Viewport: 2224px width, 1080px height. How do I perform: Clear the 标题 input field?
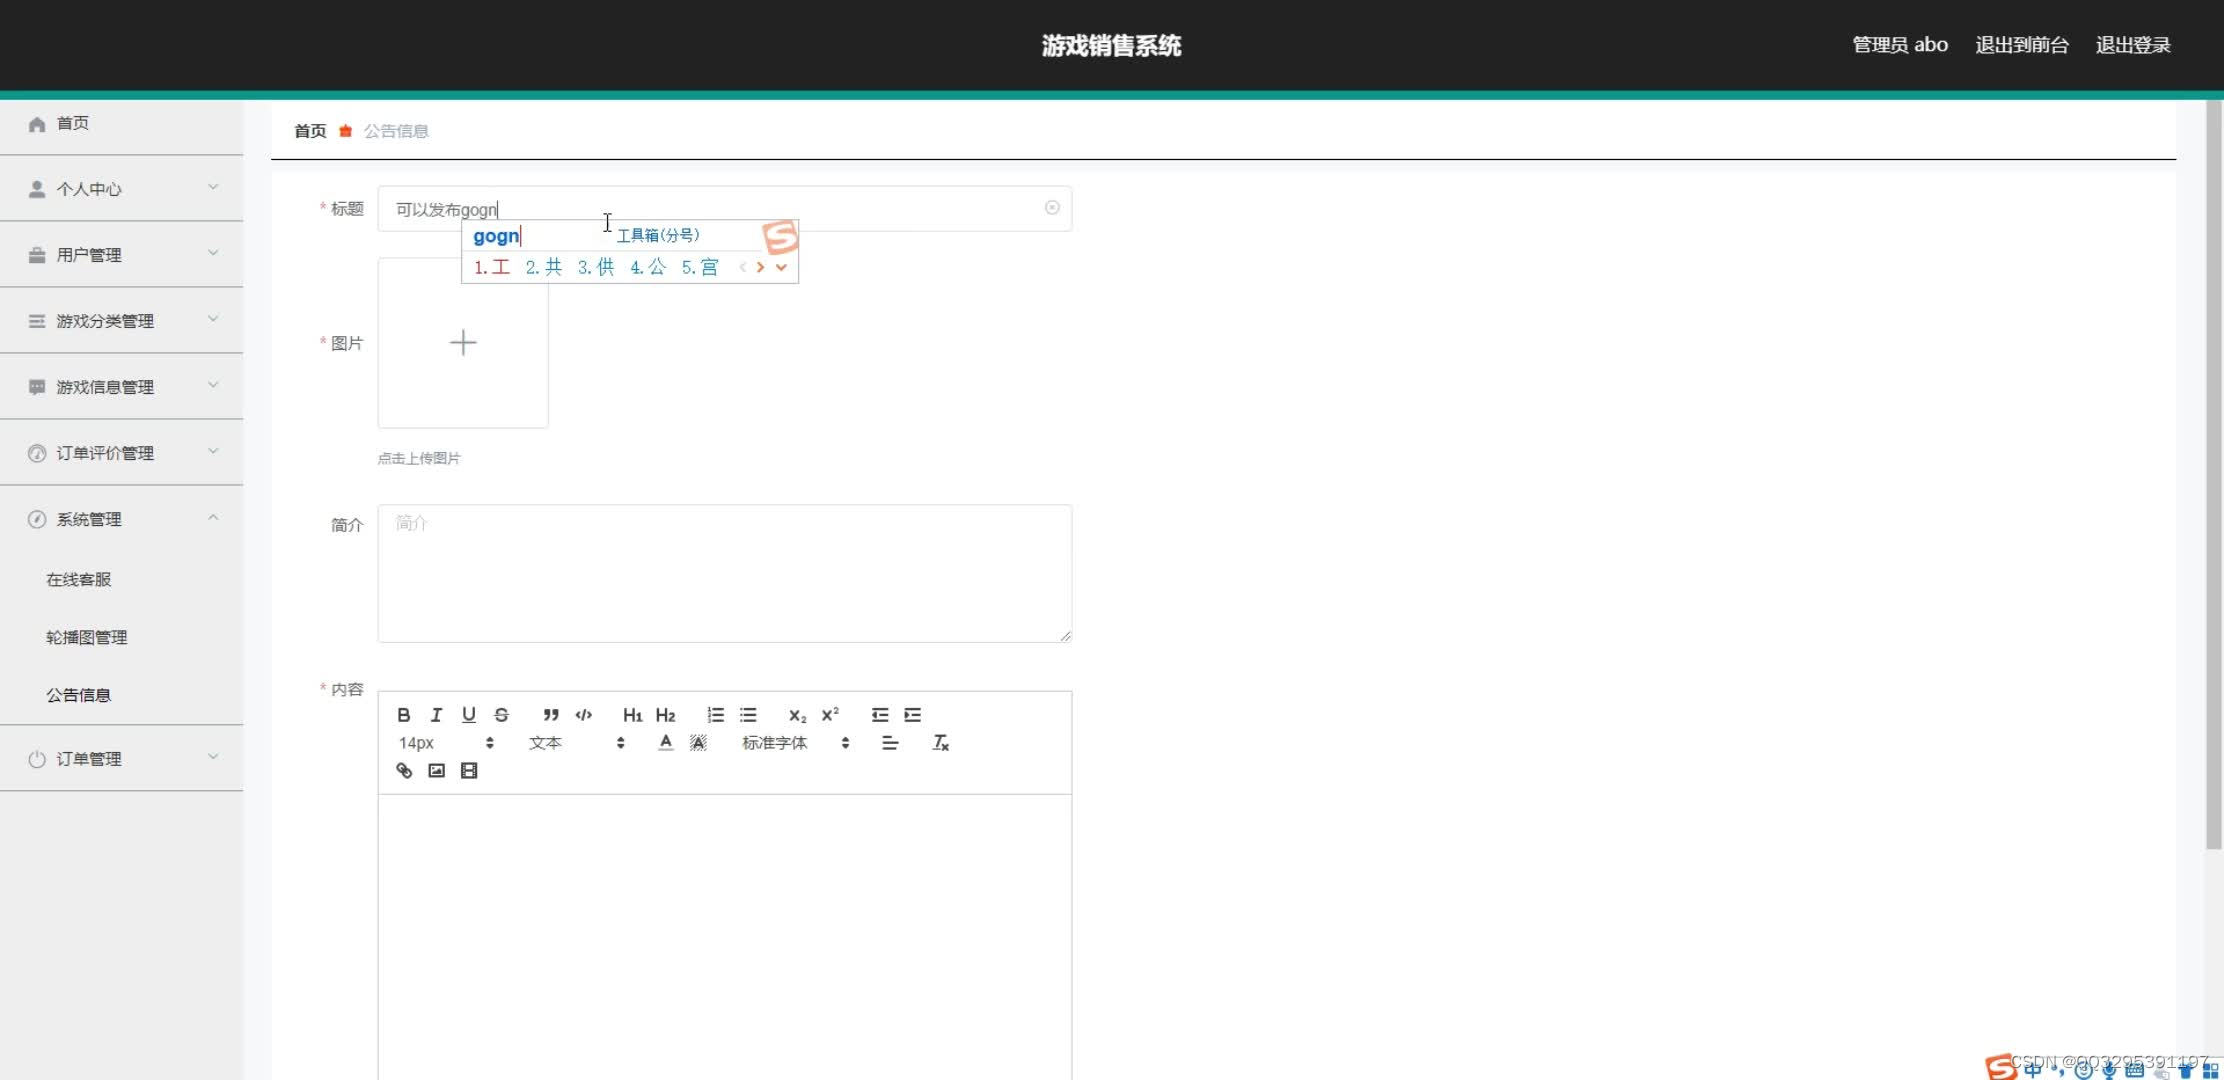coord(1052,208)
